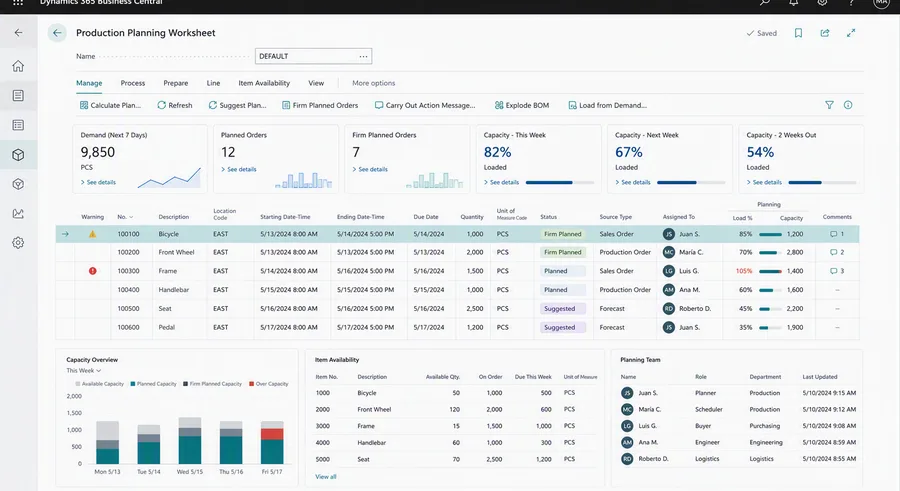
Task: Open the Item Availability tab
Action: pos(264,83)
